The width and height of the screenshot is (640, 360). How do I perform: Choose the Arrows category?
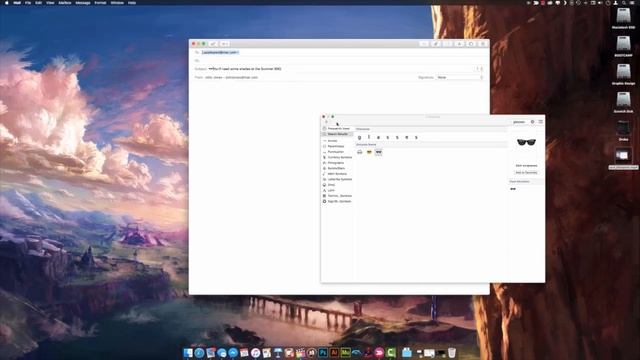[337, 141]
